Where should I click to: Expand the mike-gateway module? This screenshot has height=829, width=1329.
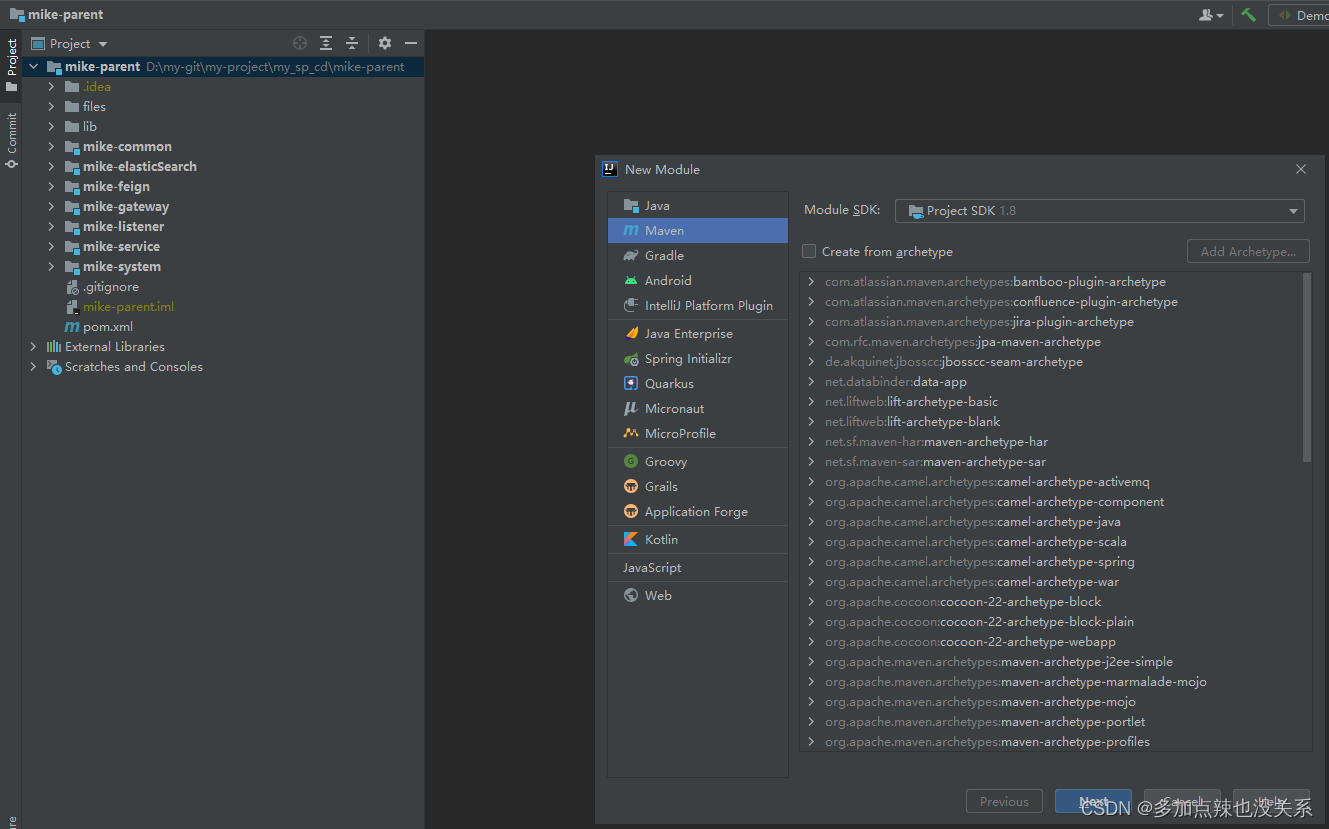pos(51,206)
